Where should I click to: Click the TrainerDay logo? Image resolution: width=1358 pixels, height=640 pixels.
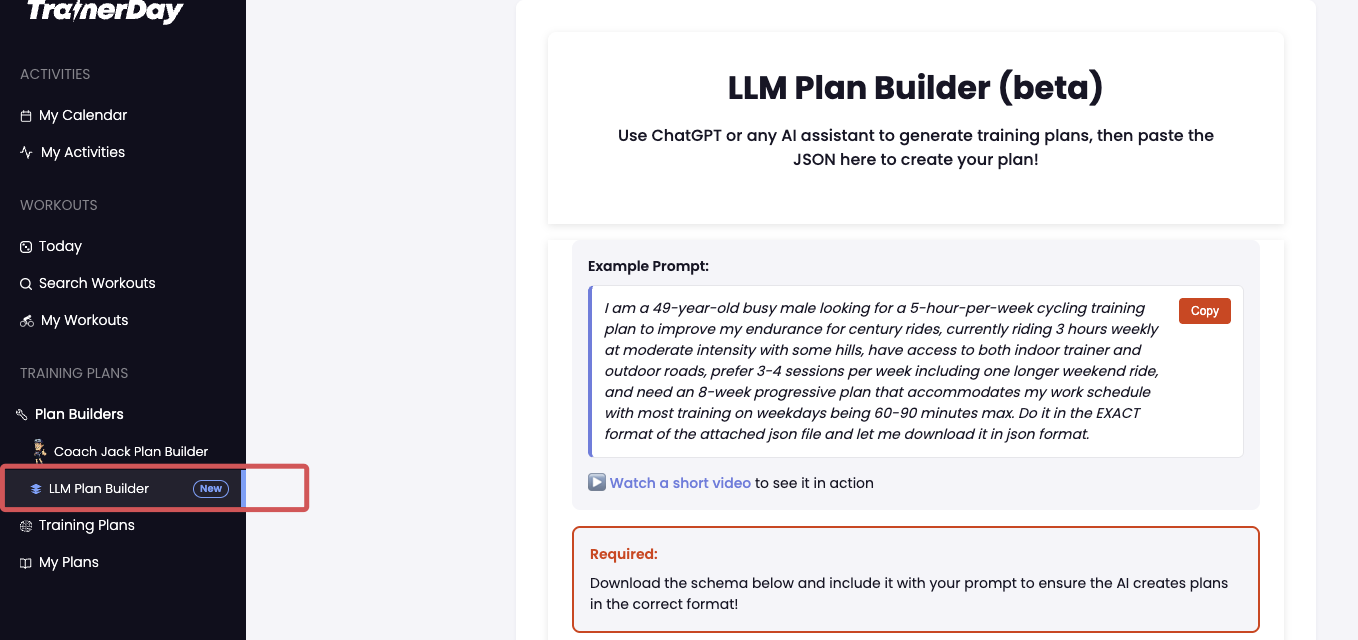coord(104,11)
